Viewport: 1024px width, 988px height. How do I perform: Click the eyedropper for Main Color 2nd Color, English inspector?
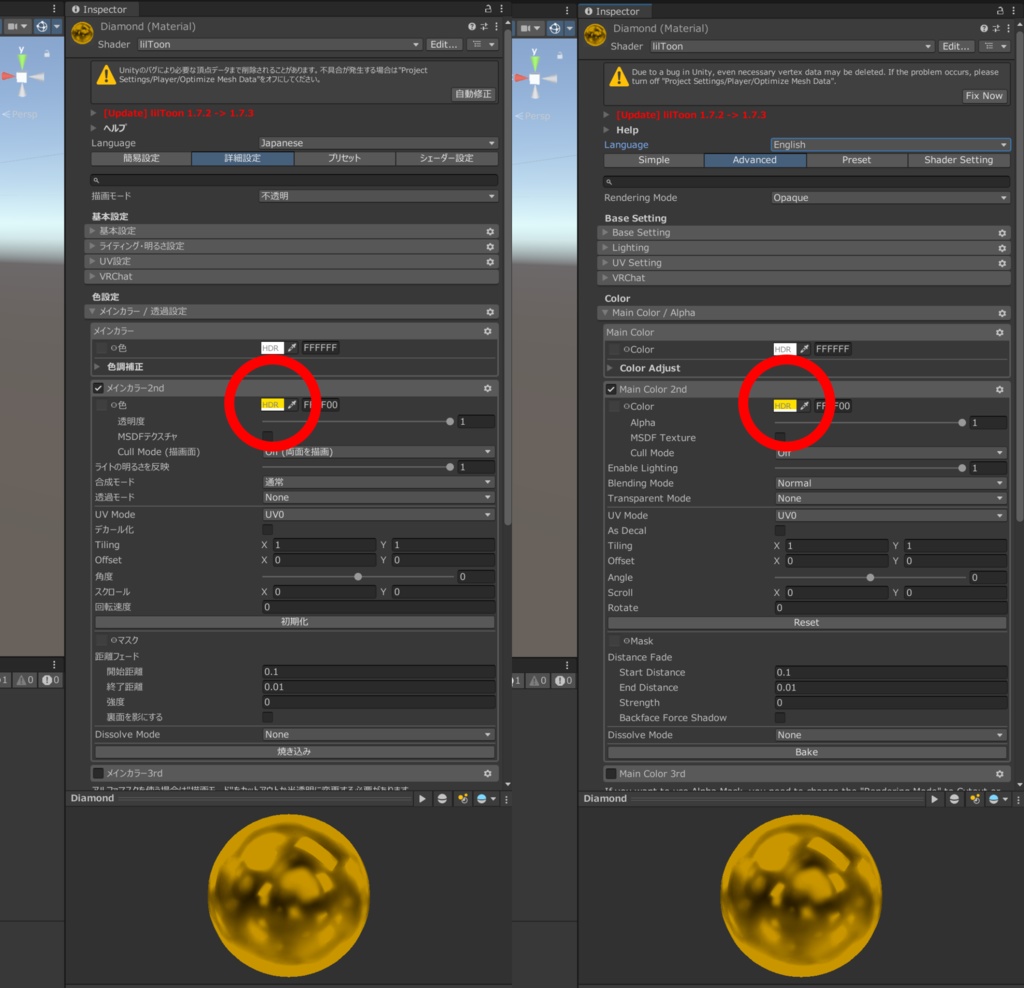click(x=805, y=406)
